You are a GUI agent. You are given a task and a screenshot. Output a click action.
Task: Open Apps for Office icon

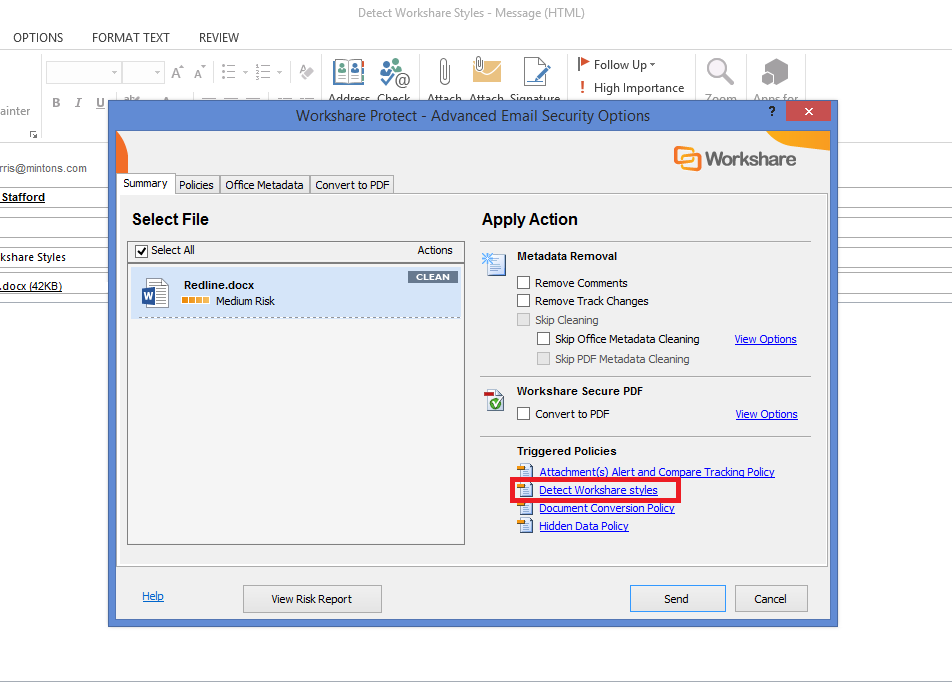pyautogui.click(x=775, y=72)
